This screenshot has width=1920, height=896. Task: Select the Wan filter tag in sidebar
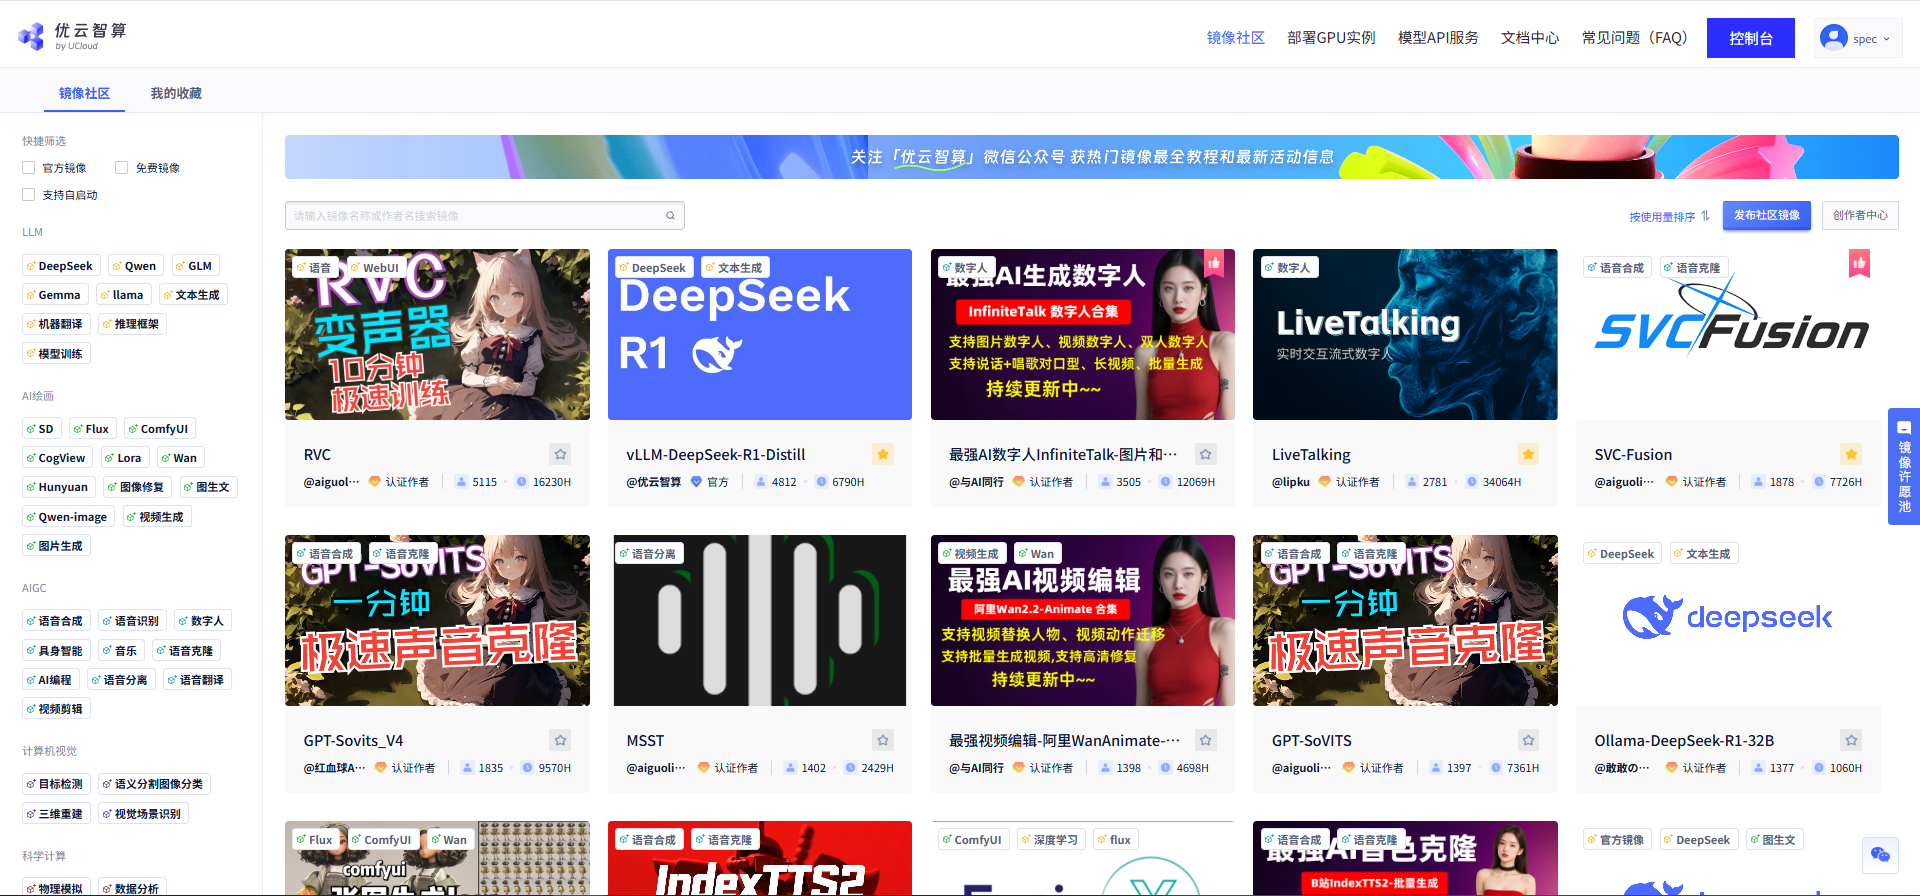pos(180,458)
